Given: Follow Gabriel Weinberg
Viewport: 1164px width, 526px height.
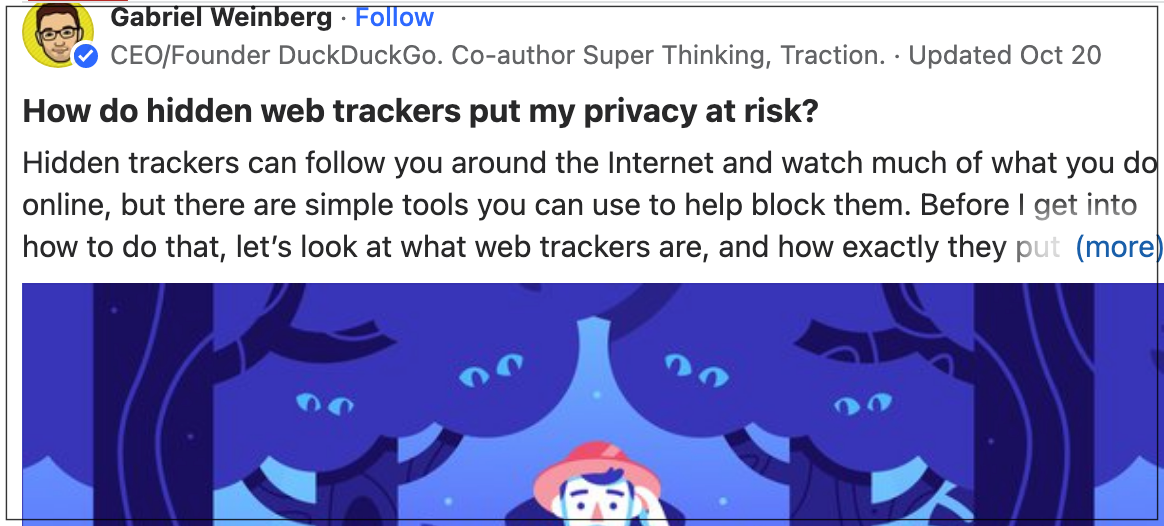Looking at the screenshot, I should pyautogui.click(x=394, y=17).
